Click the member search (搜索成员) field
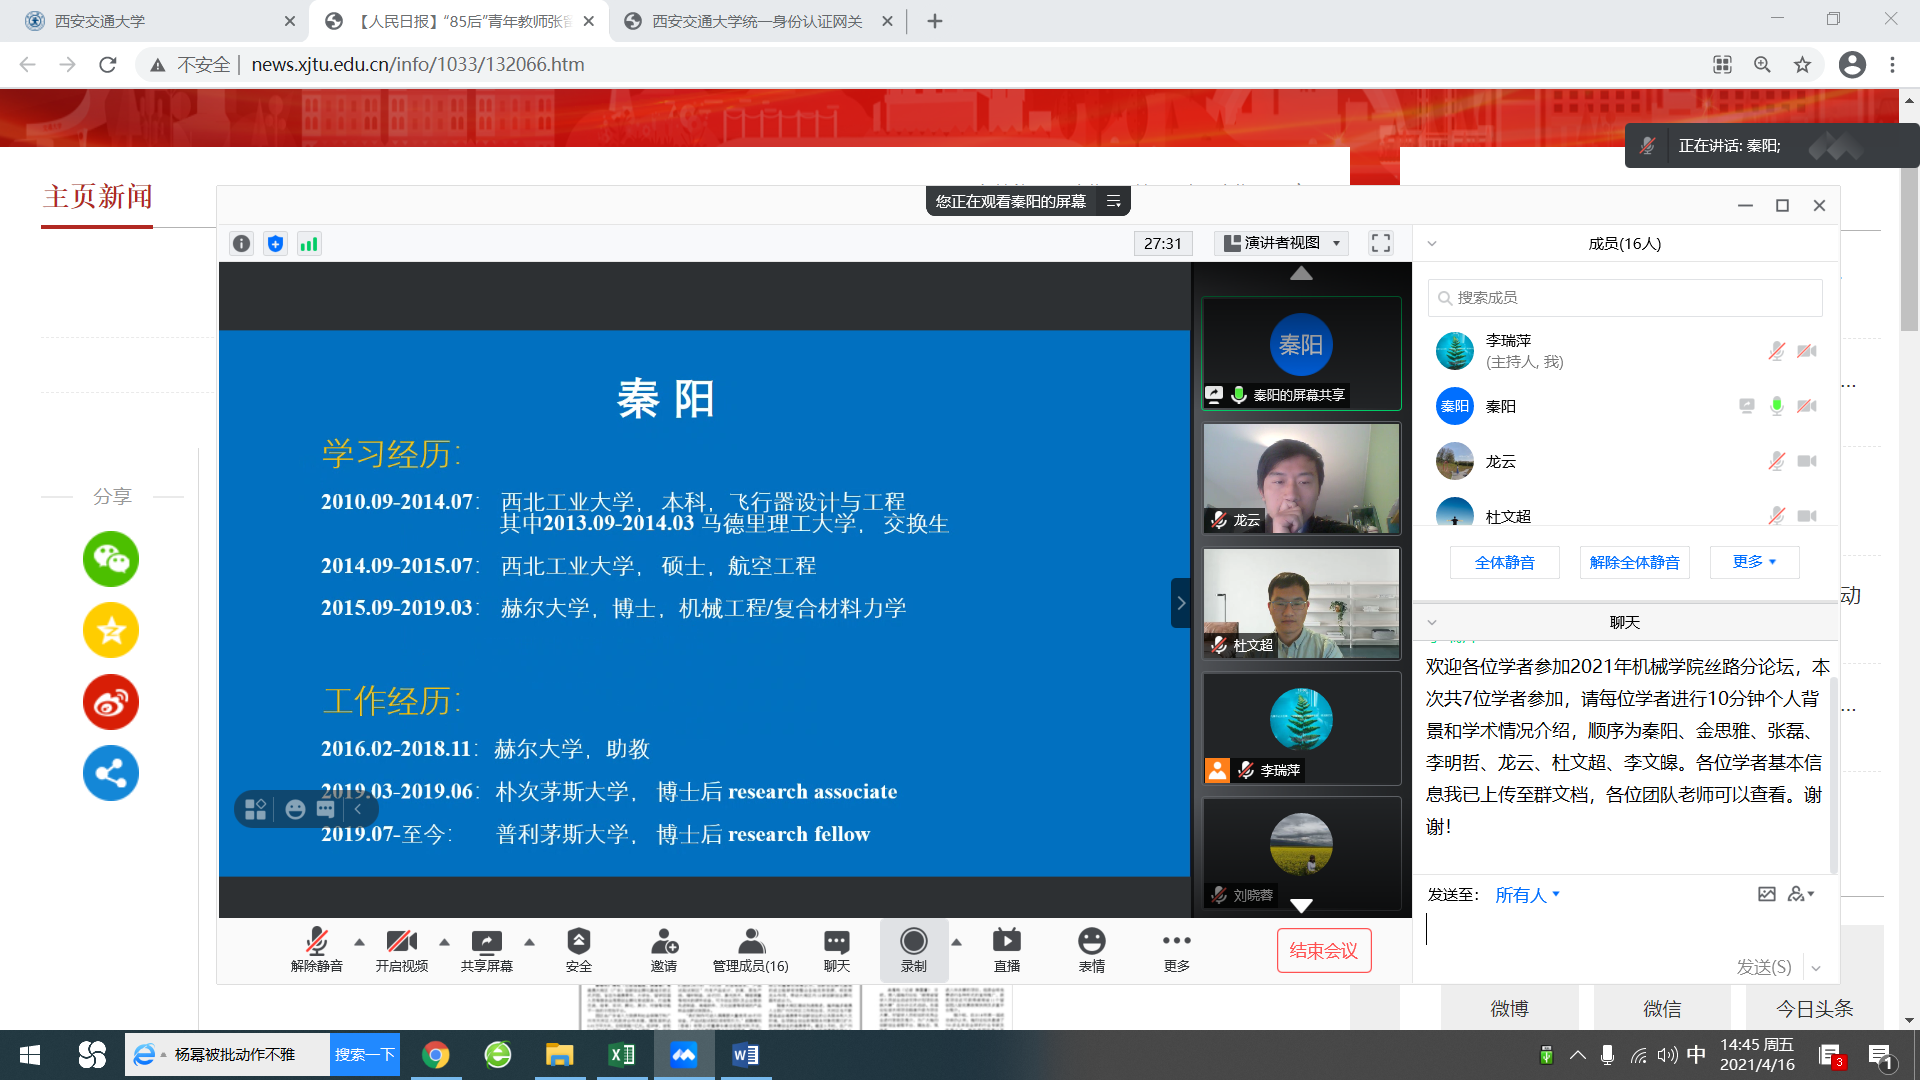The width and height of the screenshot is (1920, 1080). point(1625,298)
